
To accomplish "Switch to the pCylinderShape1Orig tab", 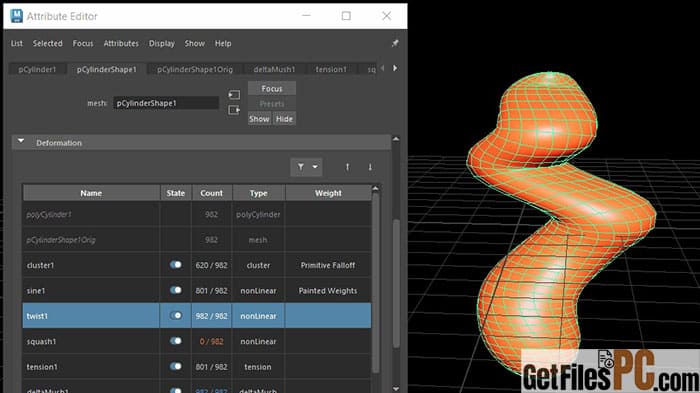I will pos(195,69).
